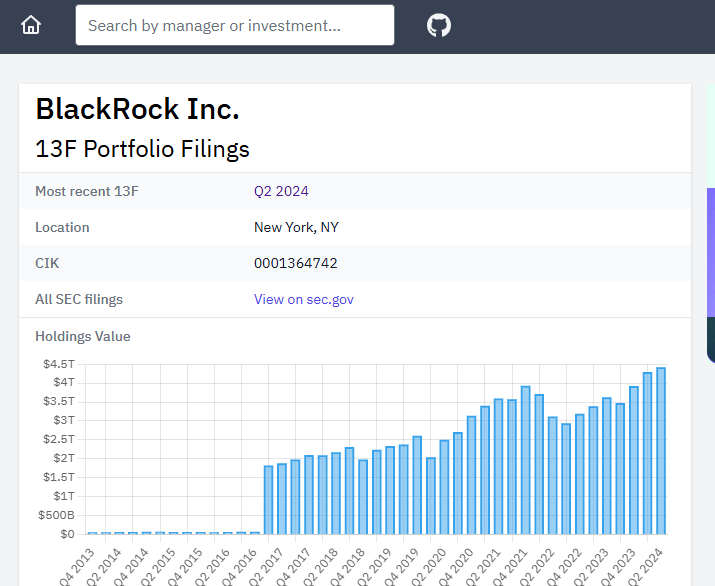Select the New York, NY location text
The image size is (715, 586).
click(x=296, y=227)
